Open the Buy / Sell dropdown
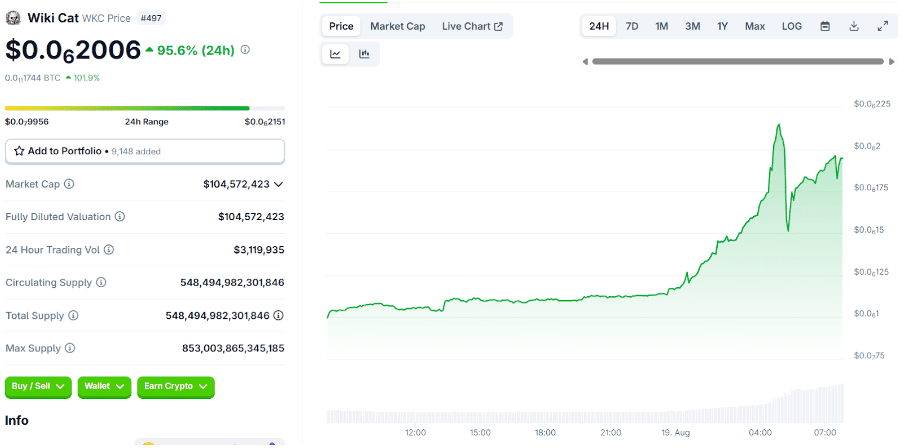The height and width of the screenshot is (448, 903). (x=38, y=386)
